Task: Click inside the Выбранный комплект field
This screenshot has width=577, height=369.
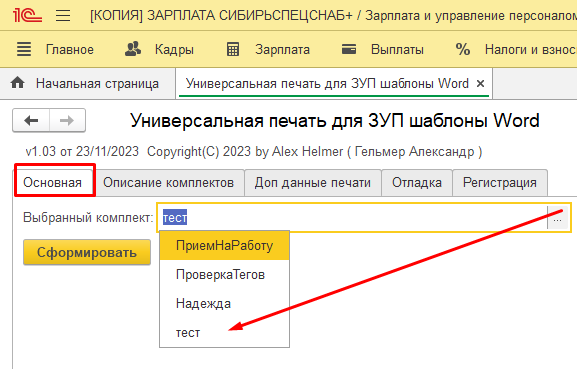Action: (352, 217)
